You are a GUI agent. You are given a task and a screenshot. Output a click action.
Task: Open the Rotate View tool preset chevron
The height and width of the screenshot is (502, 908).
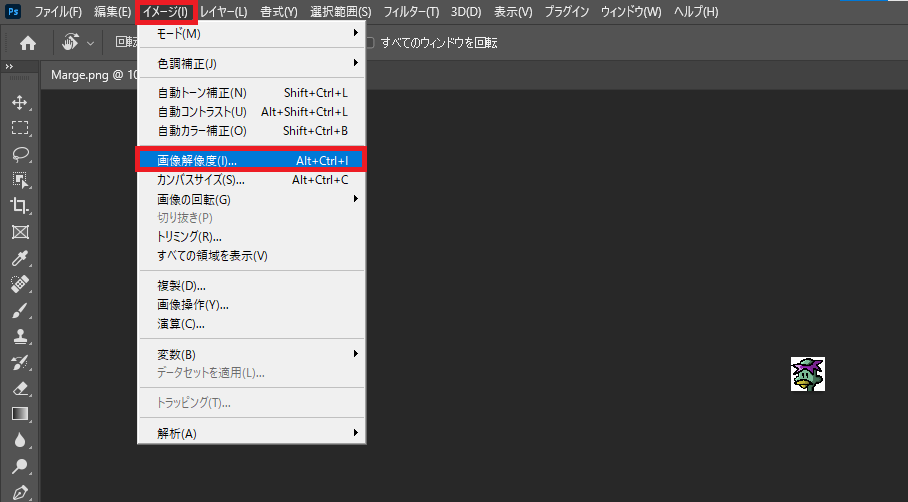coord(90,43)
